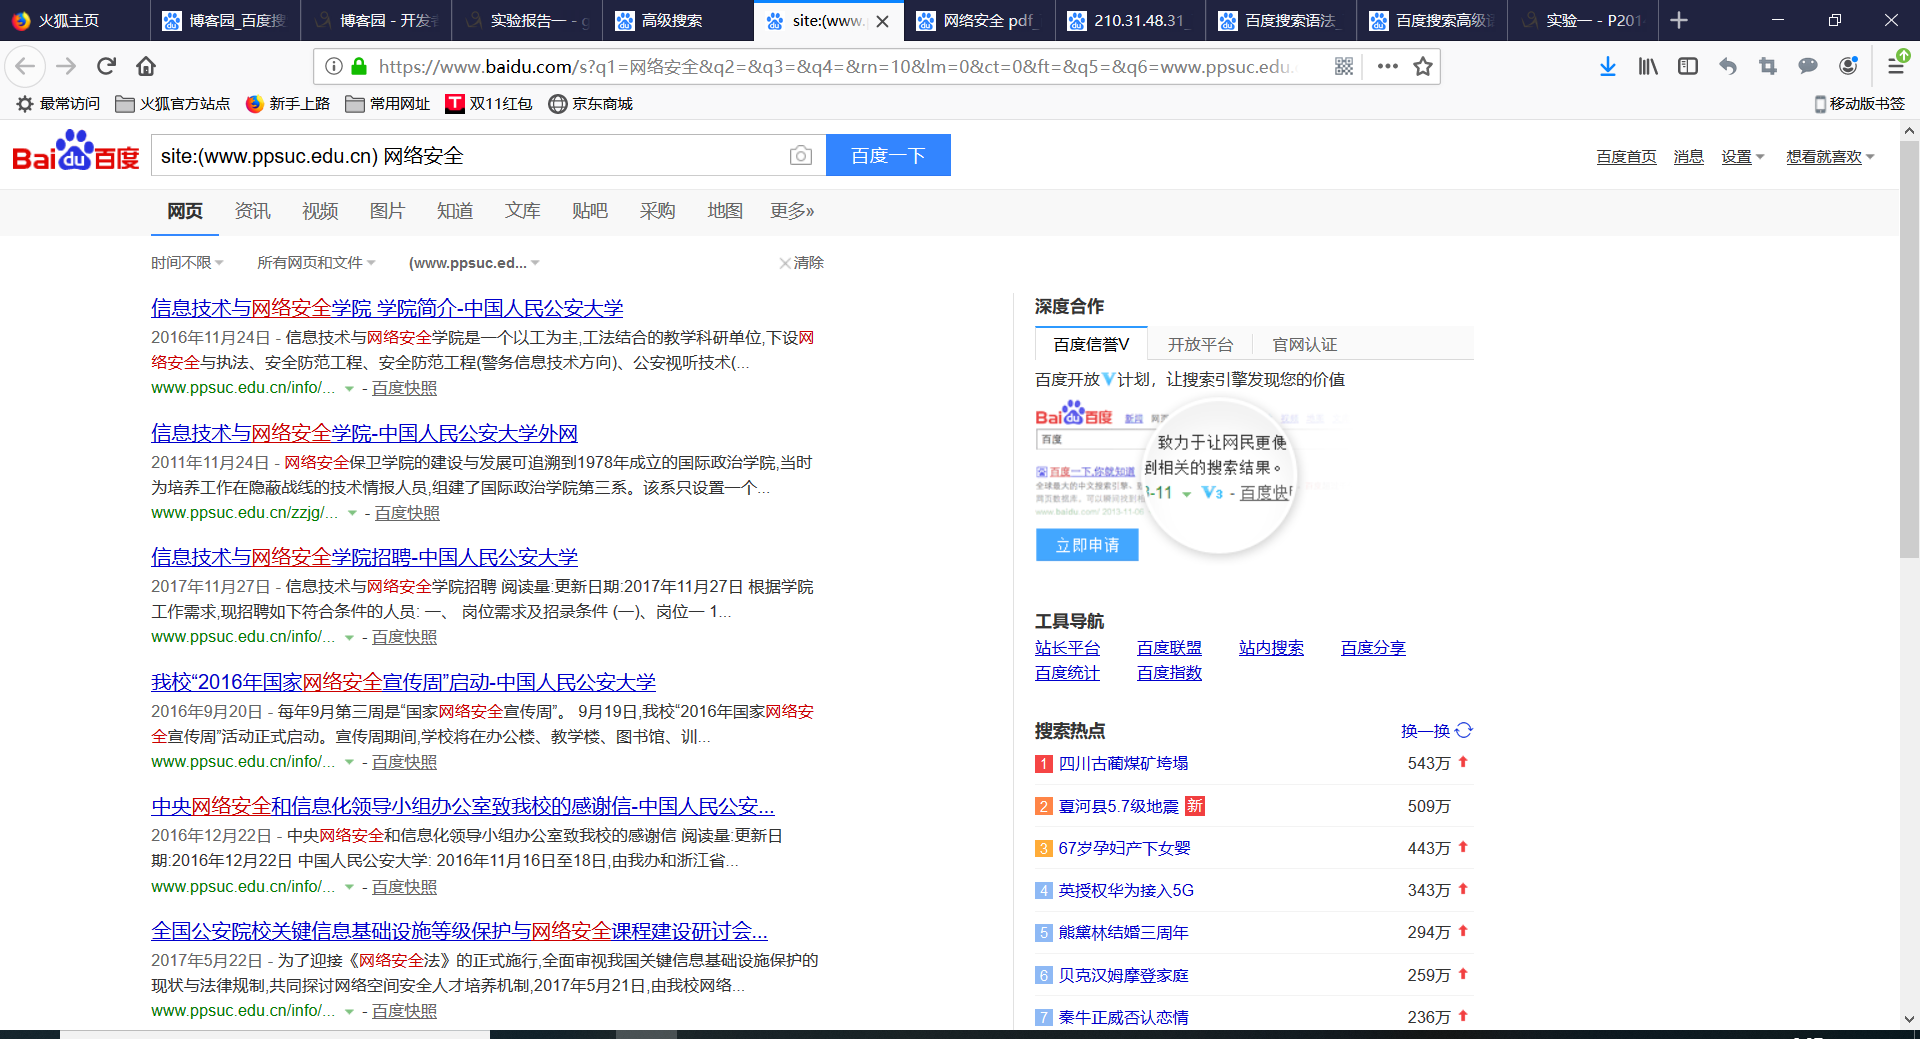Go to the Firefox home page icon

(x=146, y=66)
